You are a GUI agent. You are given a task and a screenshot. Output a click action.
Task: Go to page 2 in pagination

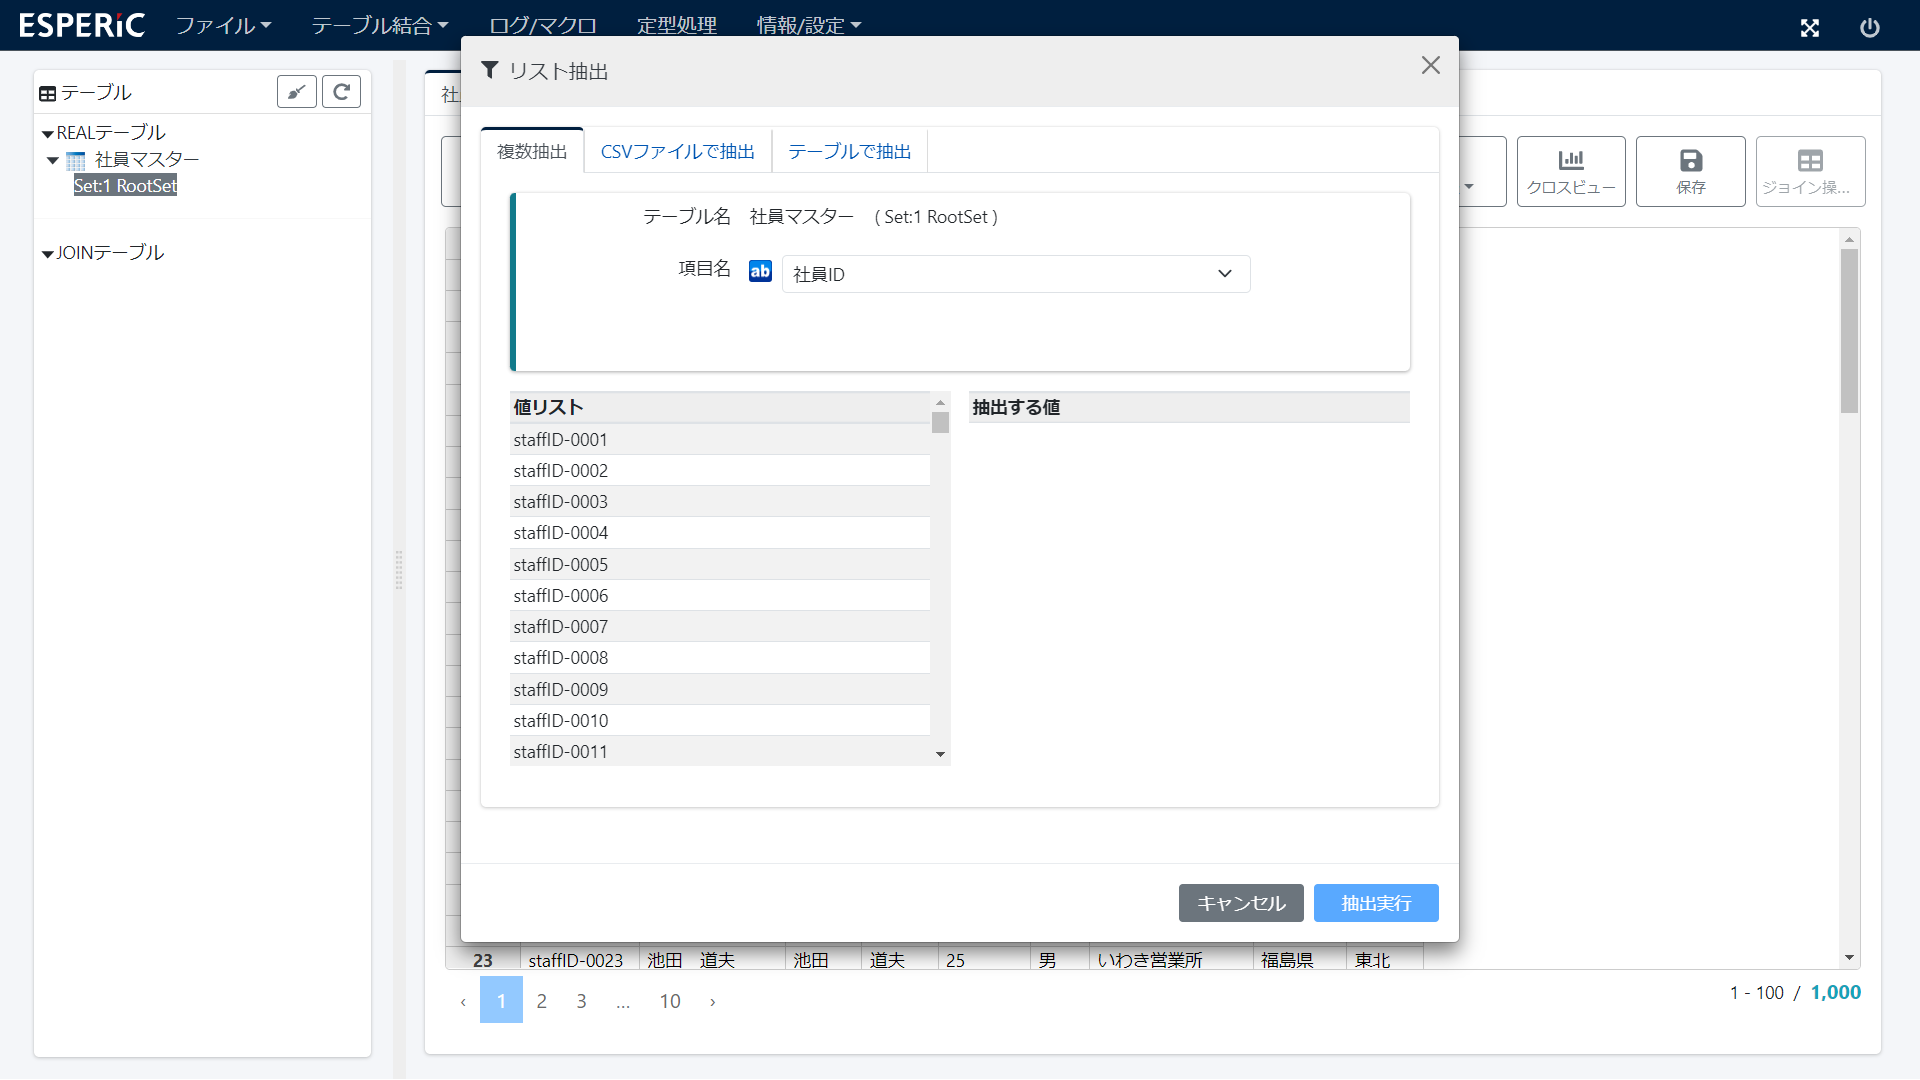pyautogui.click(x=541, y=1001)
